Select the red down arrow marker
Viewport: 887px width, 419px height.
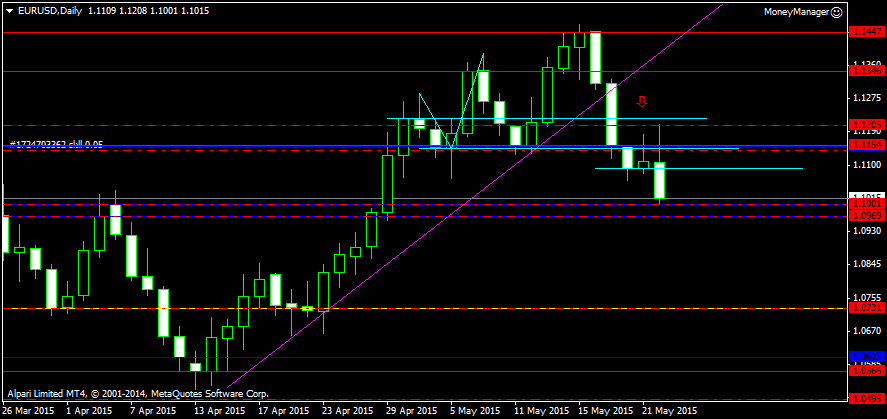642,102
